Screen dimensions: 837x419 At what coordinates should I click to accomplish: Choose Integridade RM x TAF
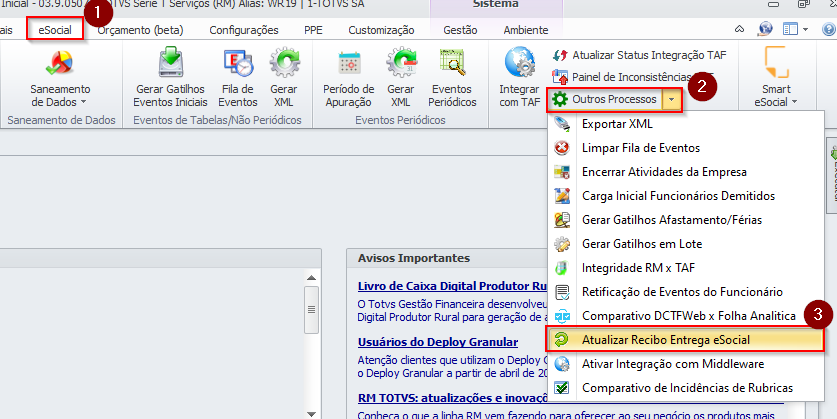coord(685,268)
